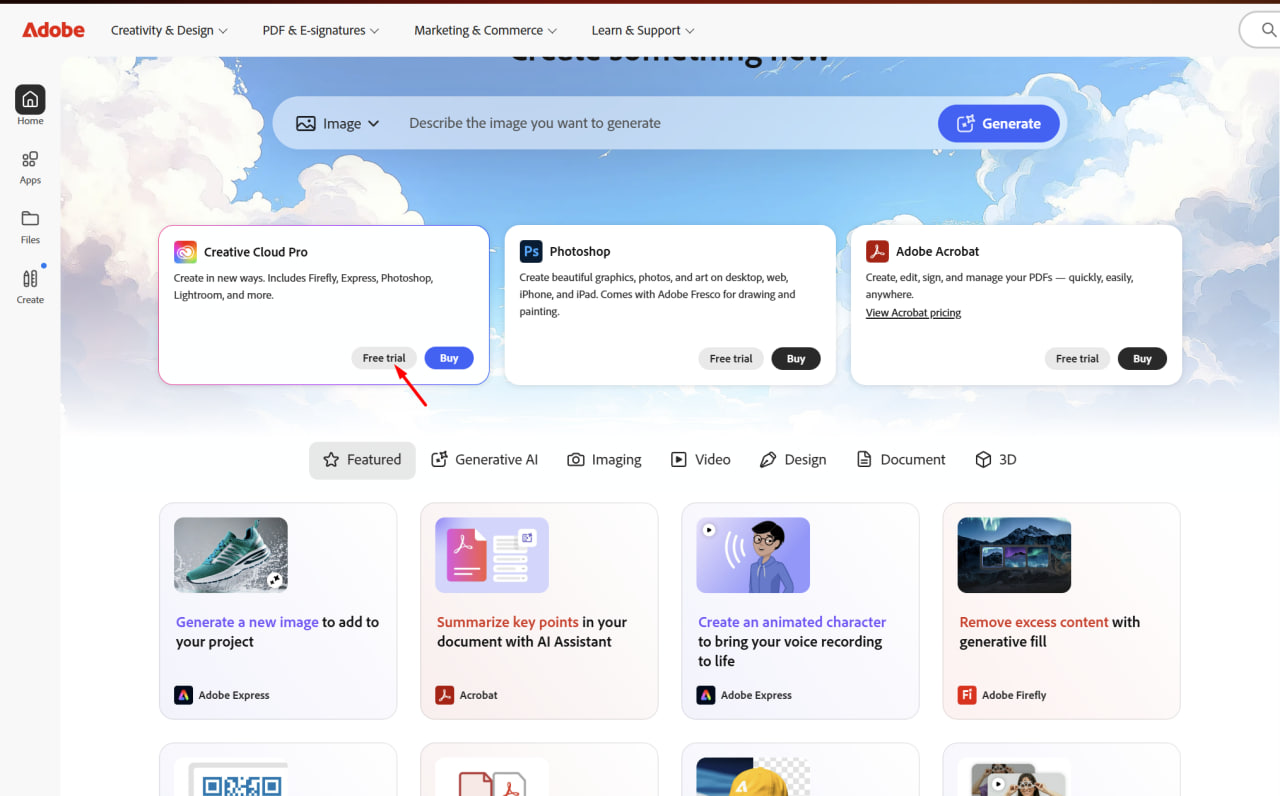Expand Learn & Support menu

click(x=643, y=30)
